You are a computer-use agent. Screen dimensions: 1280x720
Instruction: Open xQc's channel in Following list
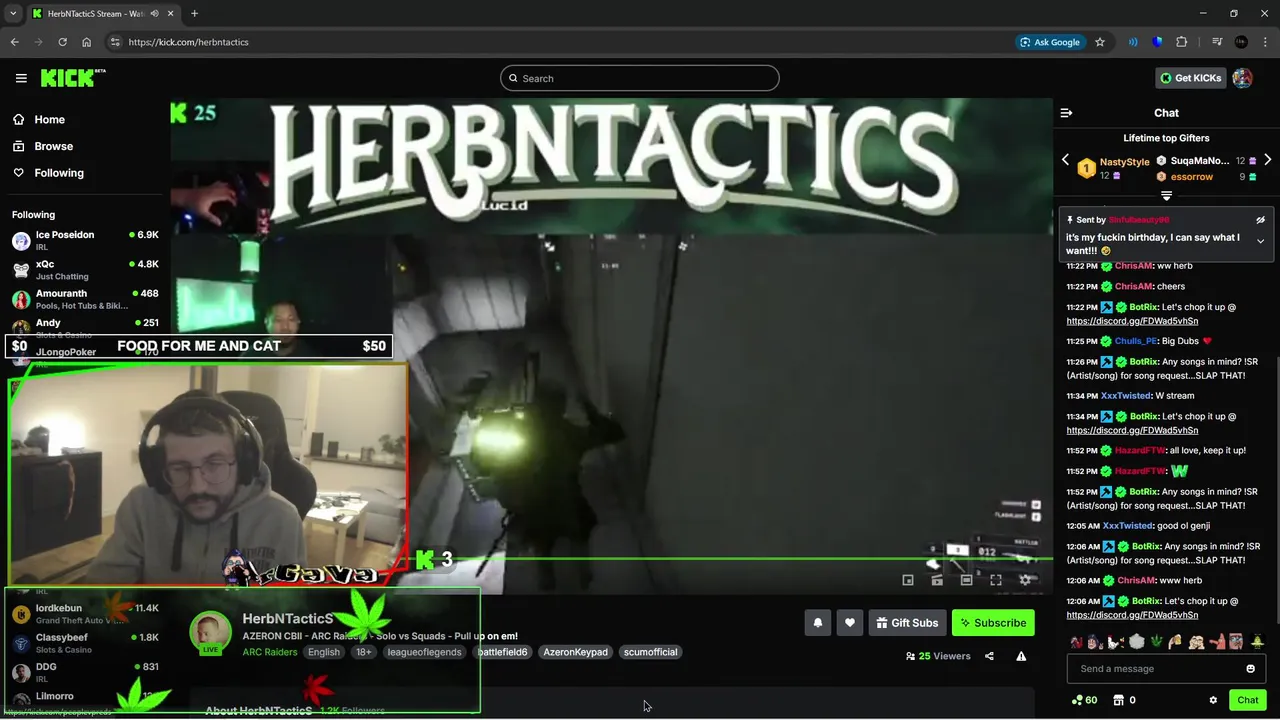(x=85, y=270)
